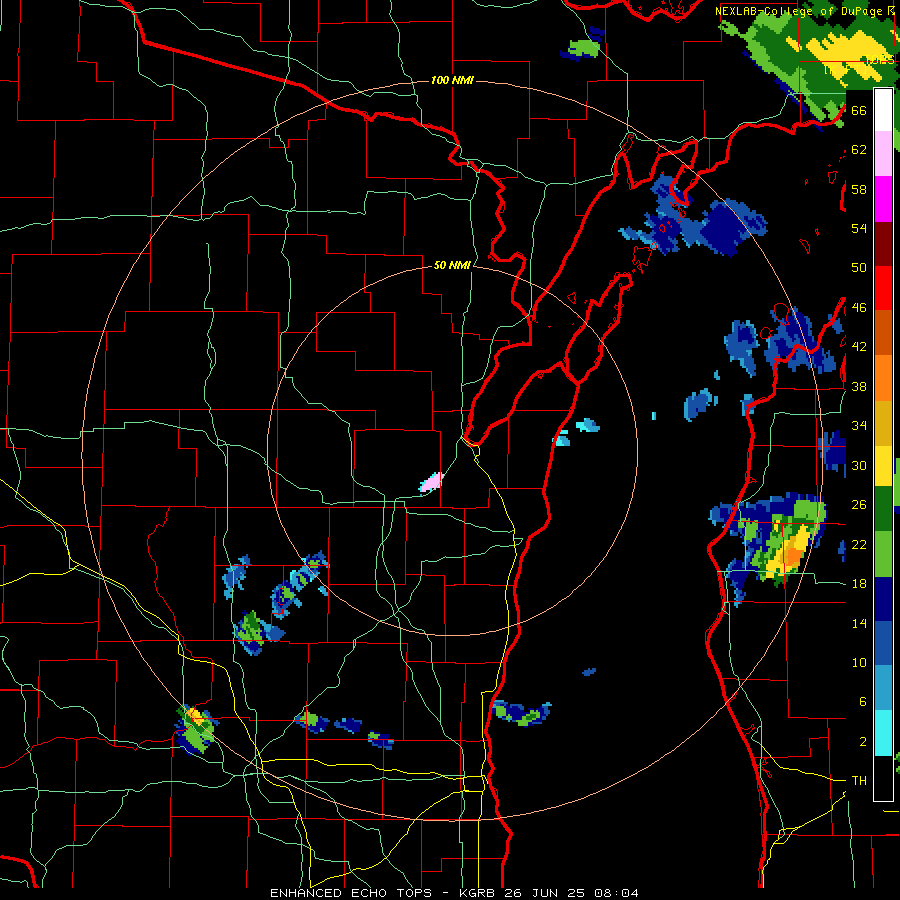Click the bright red legend swatch
Image resolution: width=900 pixels, height=900 pixels.
point(883,289)
